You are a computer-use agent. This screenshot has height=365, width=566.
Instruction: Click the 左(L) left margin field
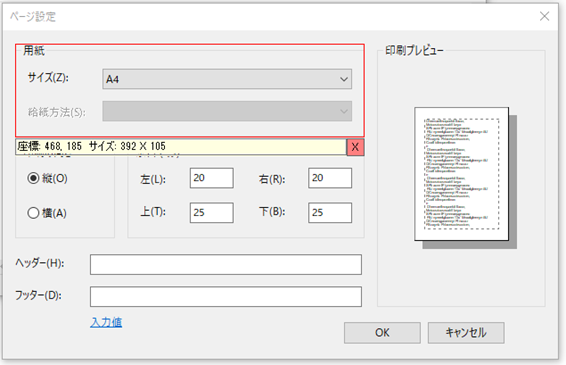(x=212, y=178)
